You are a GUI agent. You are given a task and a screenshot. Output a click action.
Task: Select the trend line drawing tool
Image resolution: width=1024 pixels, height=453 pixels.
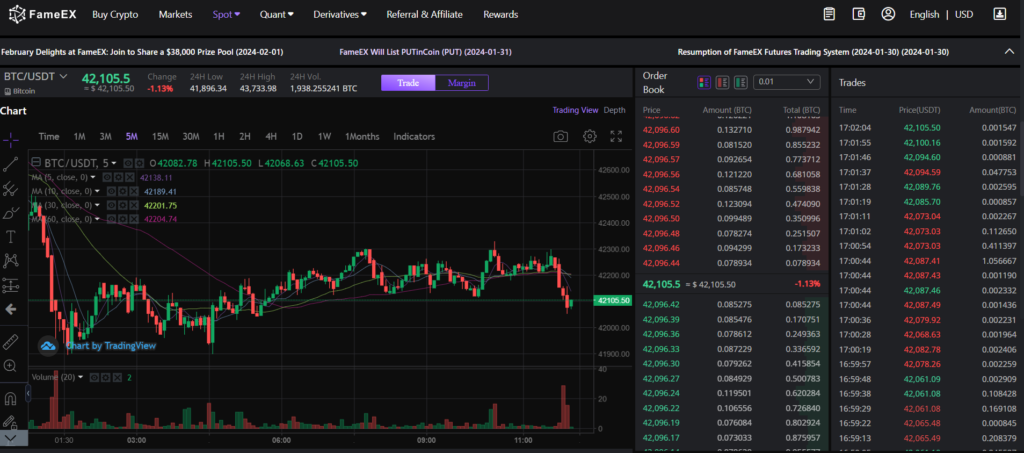click(10, 164)
